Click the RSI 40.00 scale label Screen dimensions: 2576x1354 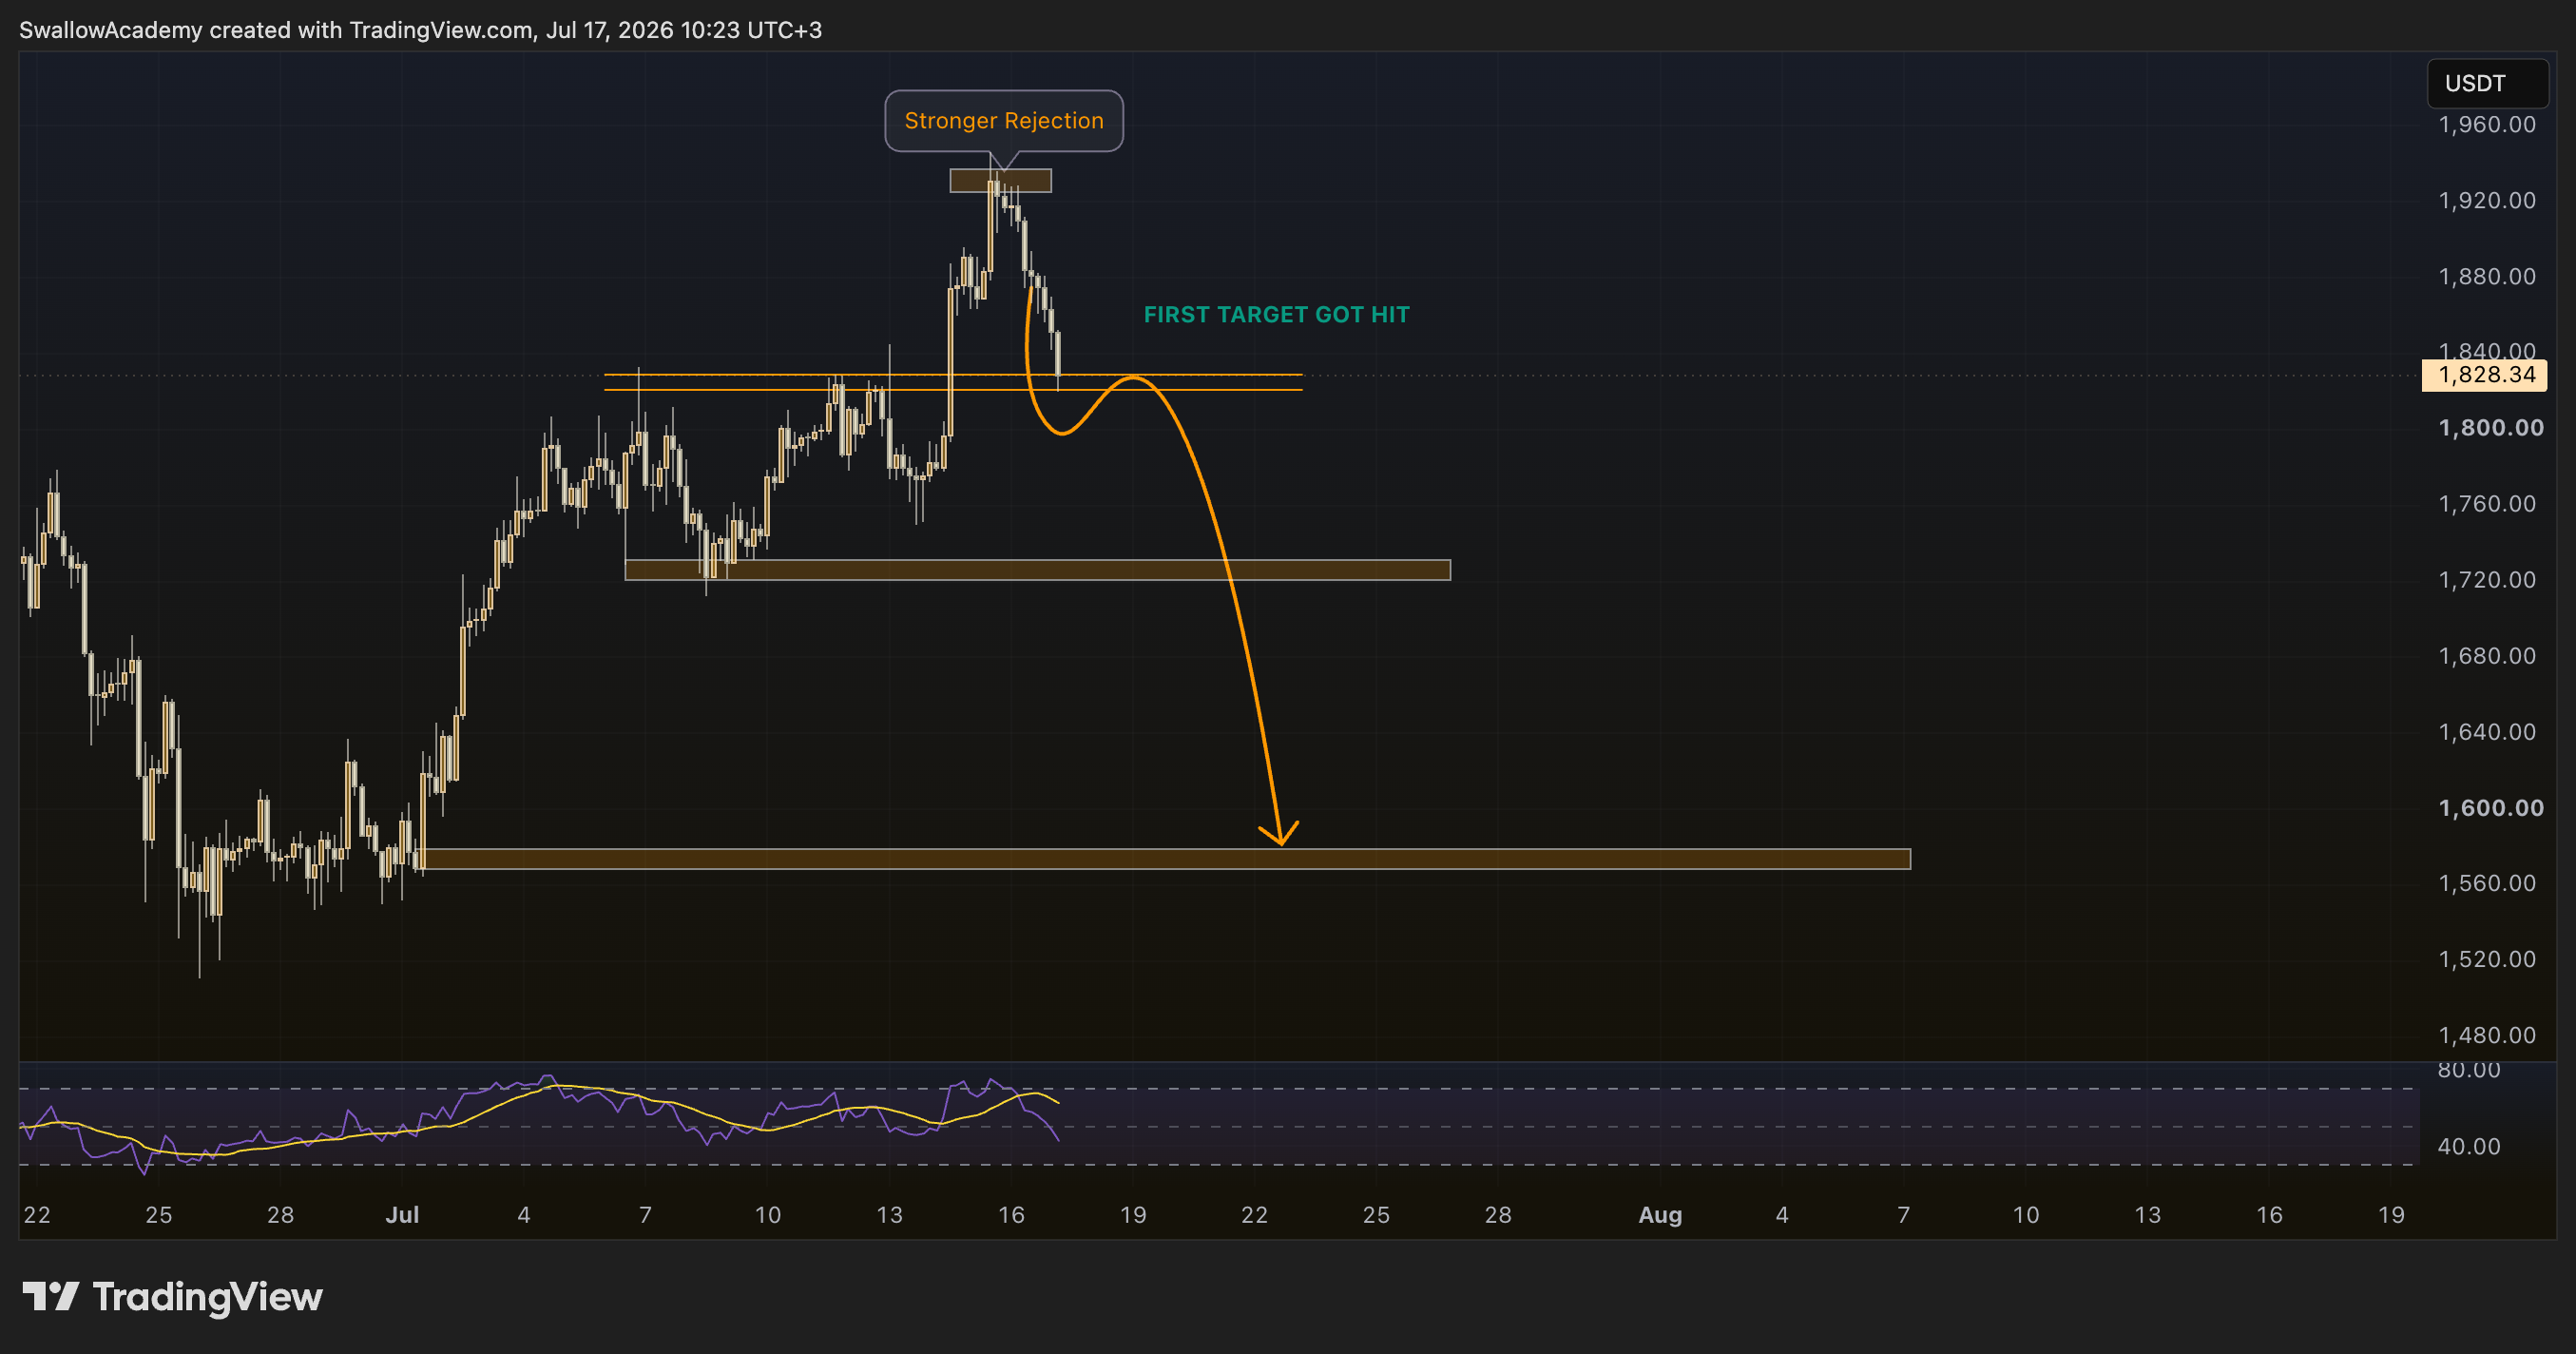(2469, 1146)
